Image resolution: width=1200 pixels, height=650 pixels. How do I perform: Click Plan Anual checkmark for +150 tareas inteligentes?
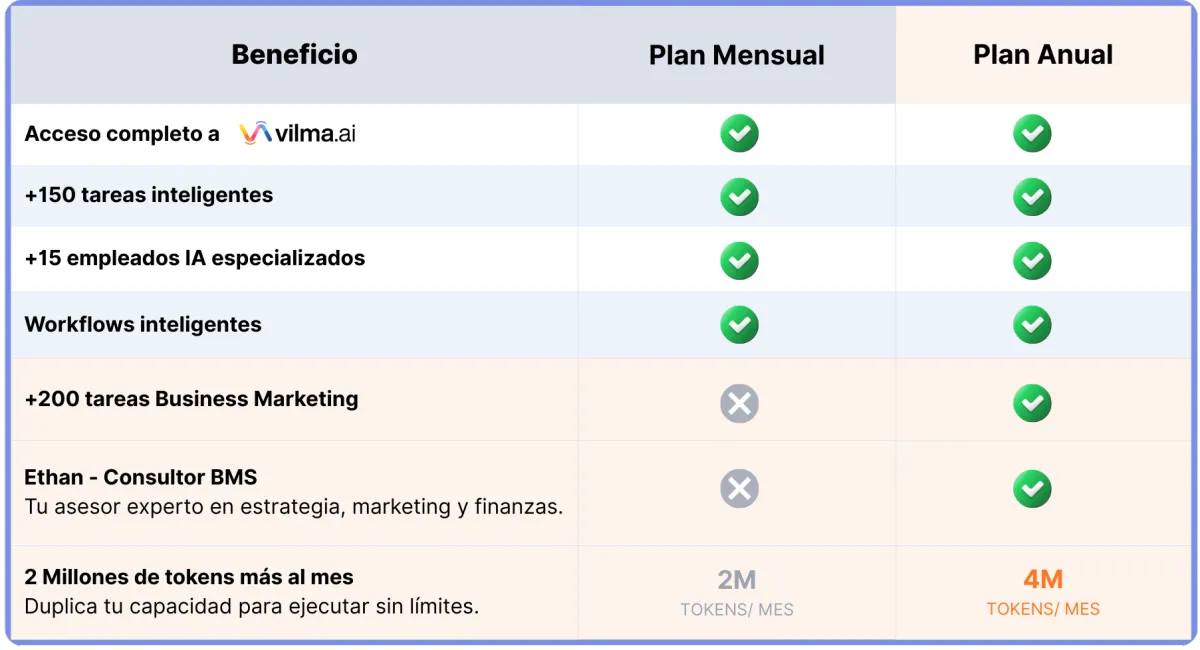click(1032, 196)
